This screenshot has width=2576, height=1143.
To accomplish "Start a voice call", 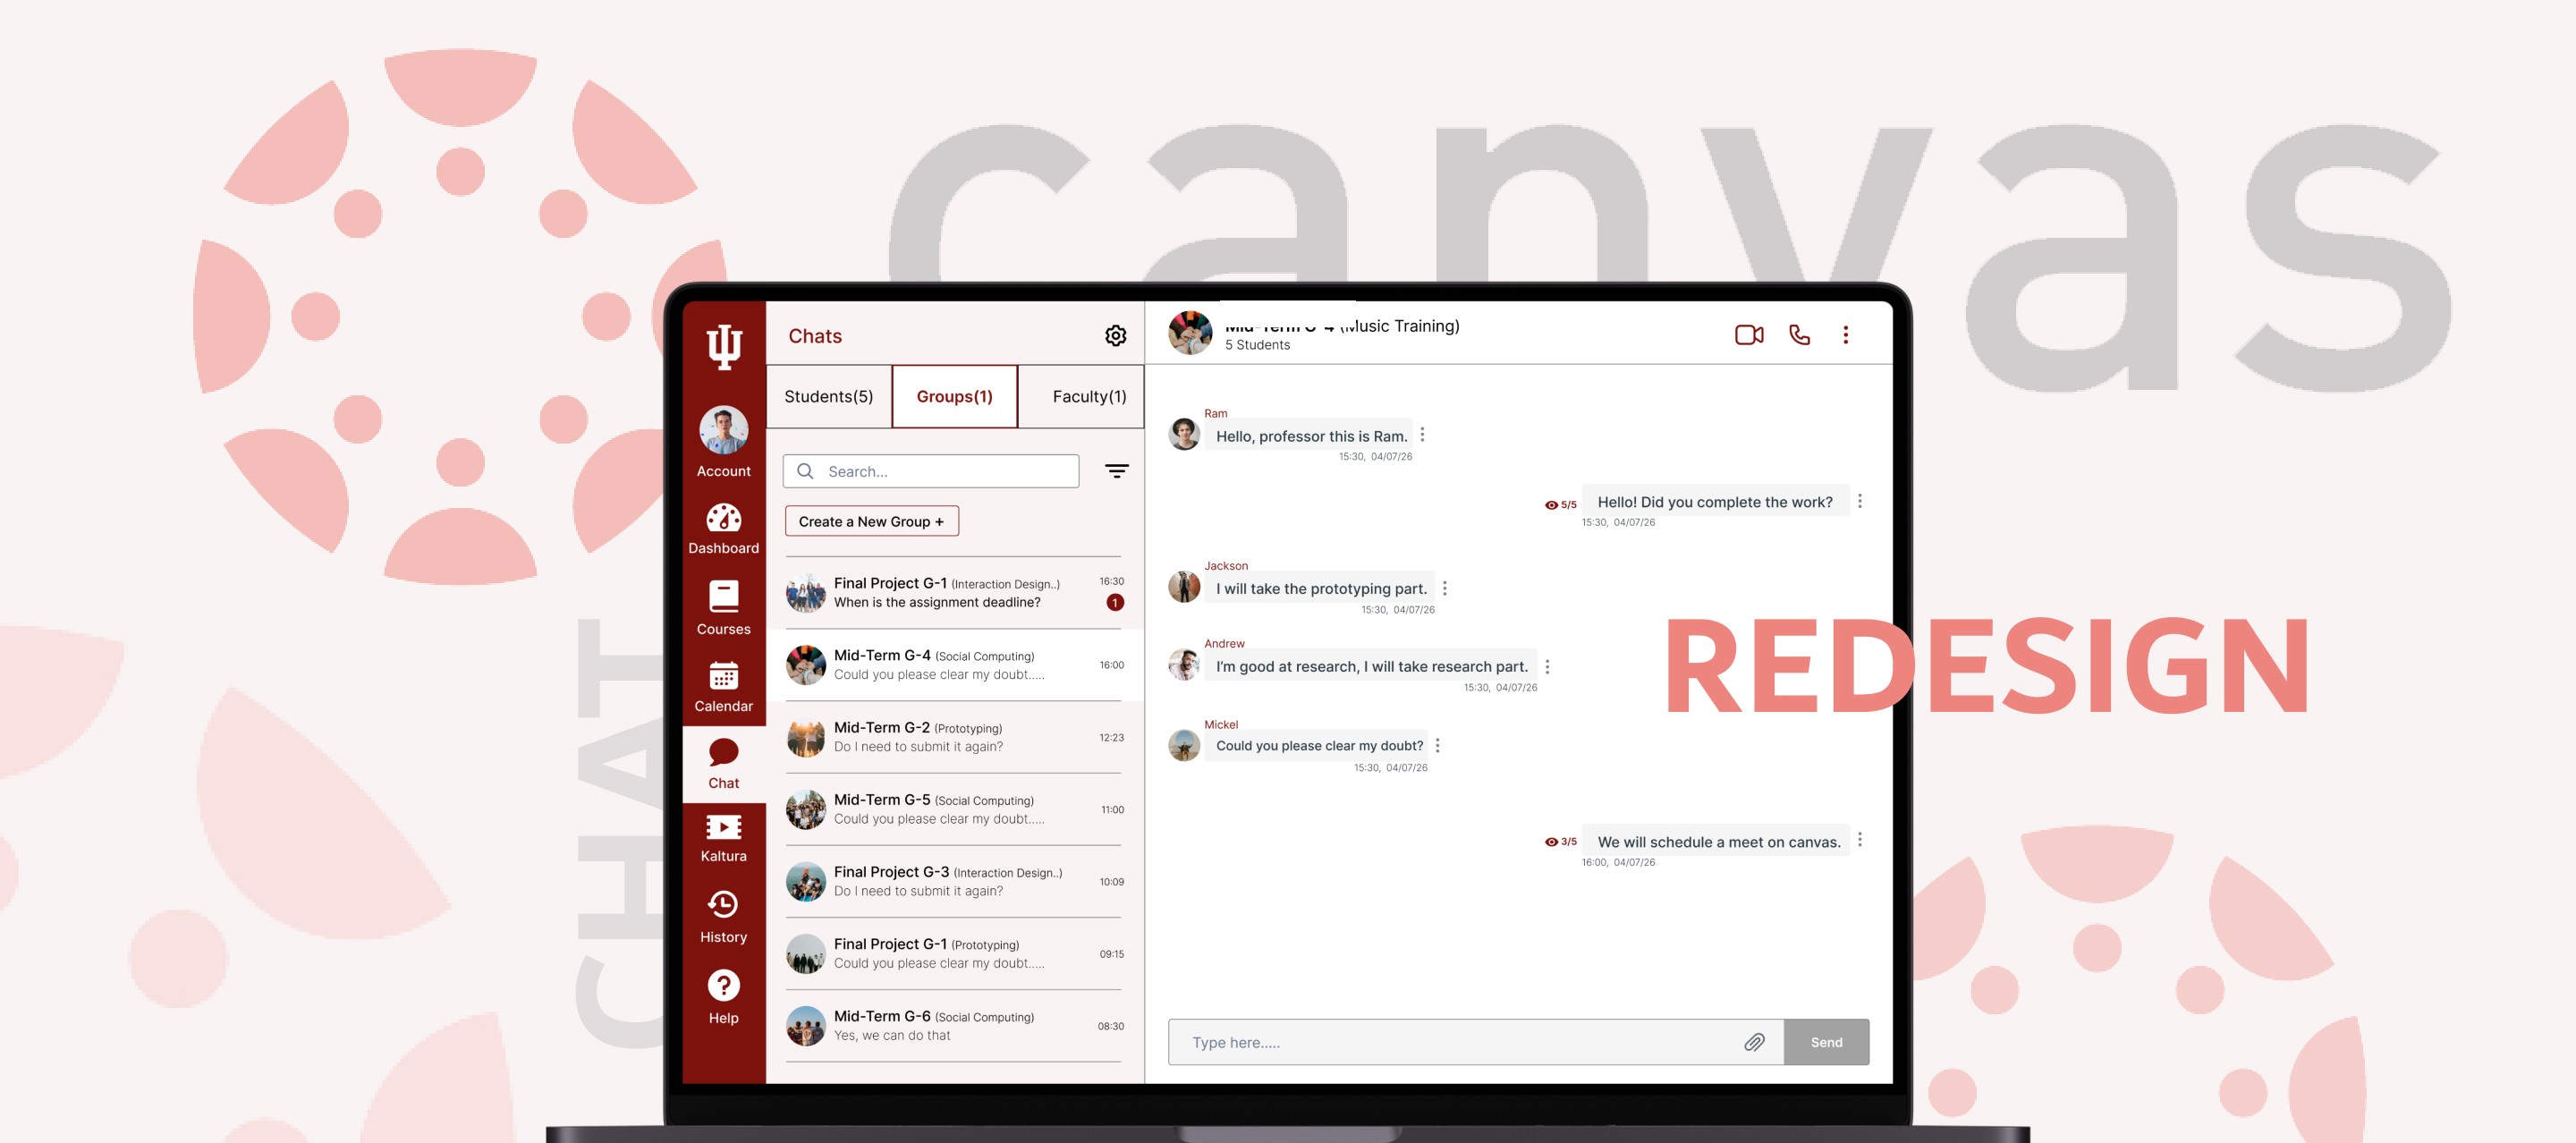I will point(1799,335).
